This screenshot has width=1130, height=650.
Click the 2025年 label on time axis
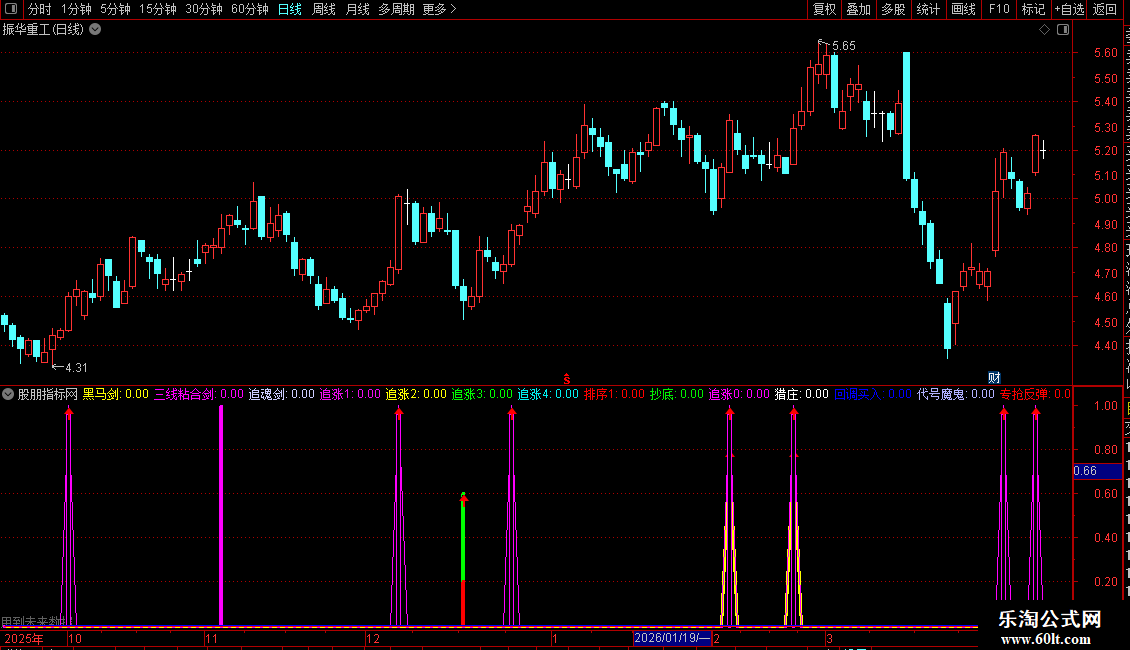[x=24, y=638]
